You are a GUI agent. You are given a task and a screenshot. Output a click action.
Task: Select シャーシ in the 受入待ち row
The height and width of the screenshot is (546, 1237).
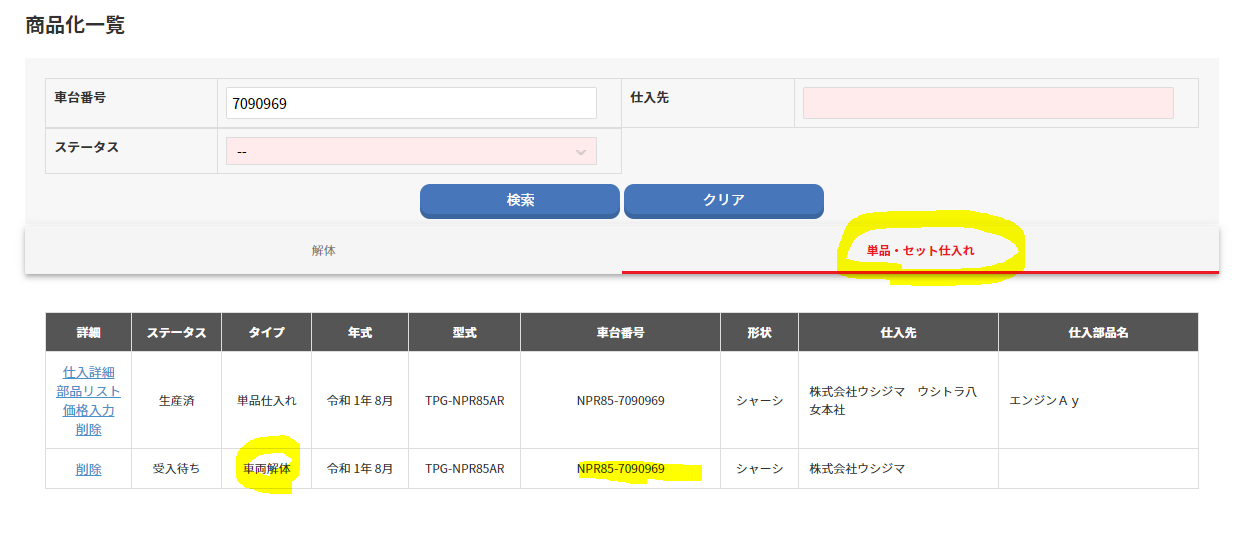pyautogui.click(x=759, y=468)
